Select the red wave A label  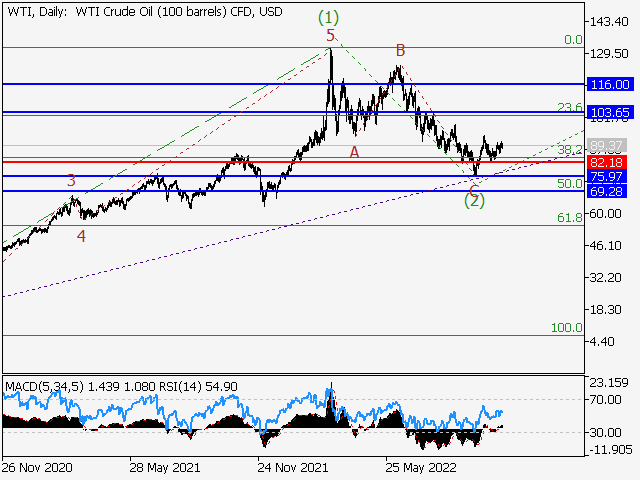point(354,152)
